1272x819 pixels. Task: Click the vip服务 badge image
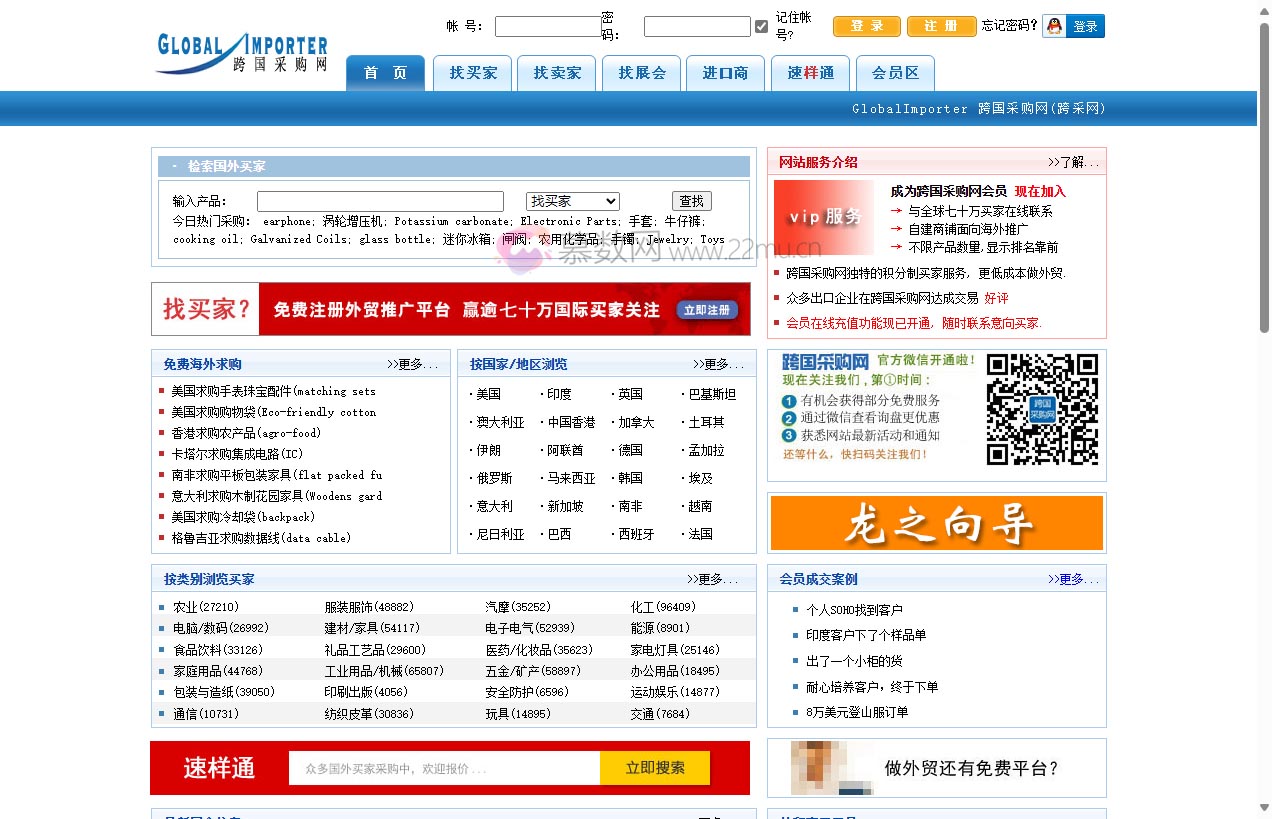tap(823, 216)
